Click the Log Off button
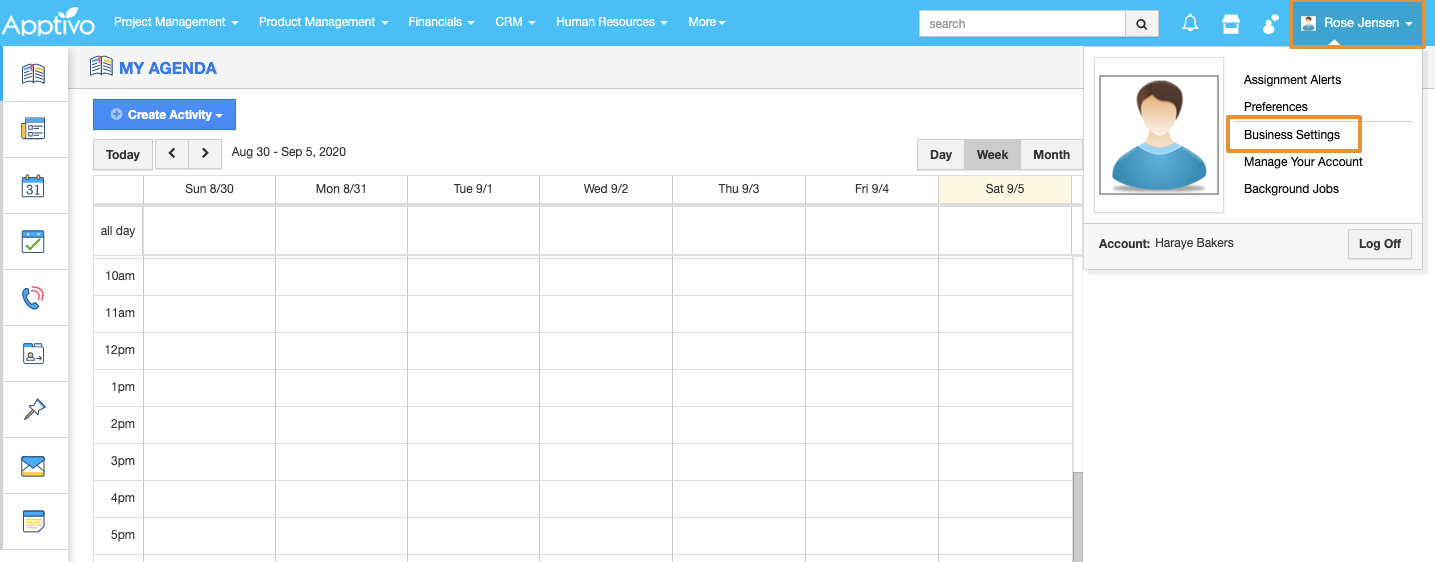Screen dimensions: 1435x562 [x=1379, y=244]
